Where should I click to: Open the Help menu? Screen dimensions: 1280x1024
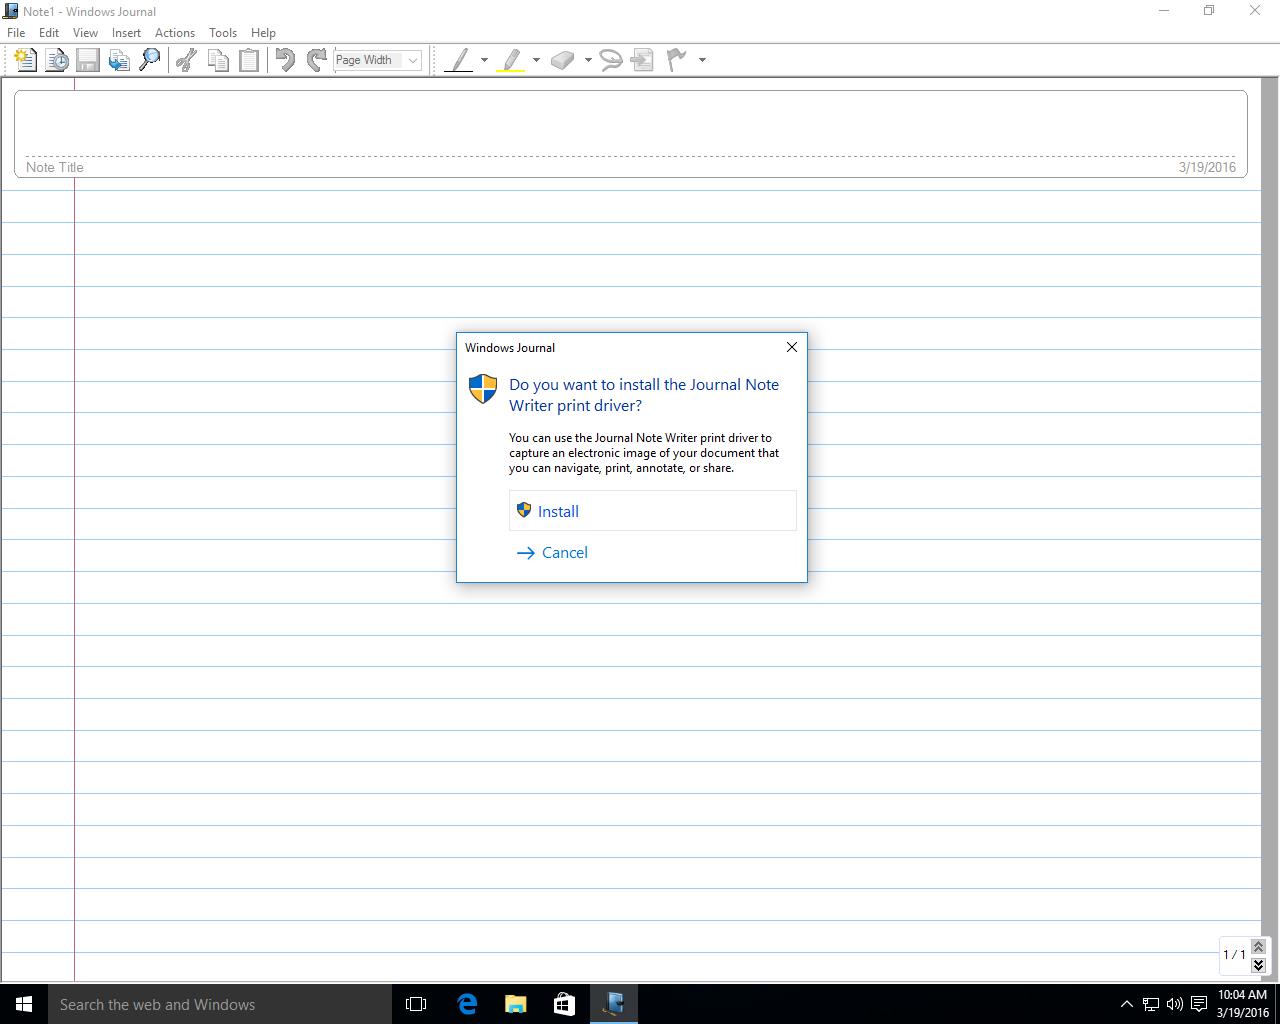pos(263,33)
